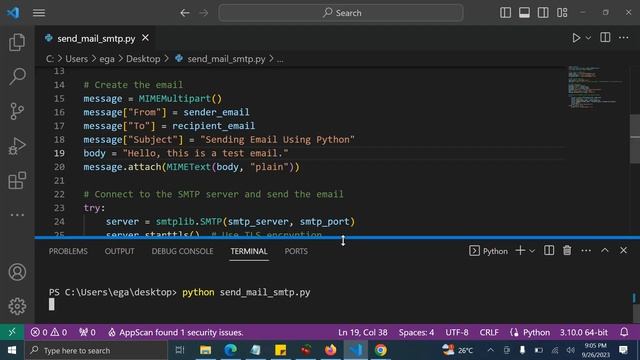
Task: Open editor More Actions ellipsis
Action: 624,38
